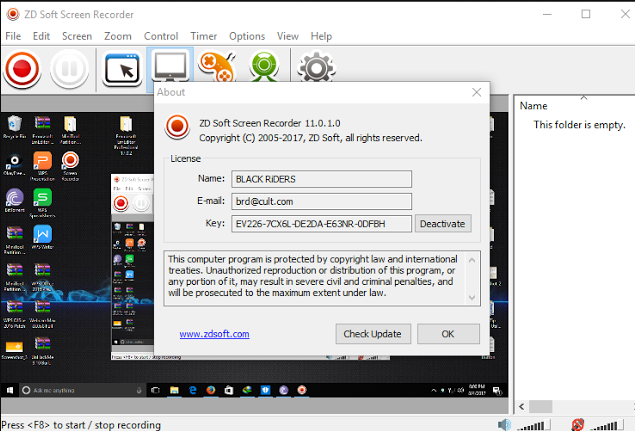The height and width of the screenshot is (431, 635).
Task: Open the Timer menu
Action: (x=204, y=36)
